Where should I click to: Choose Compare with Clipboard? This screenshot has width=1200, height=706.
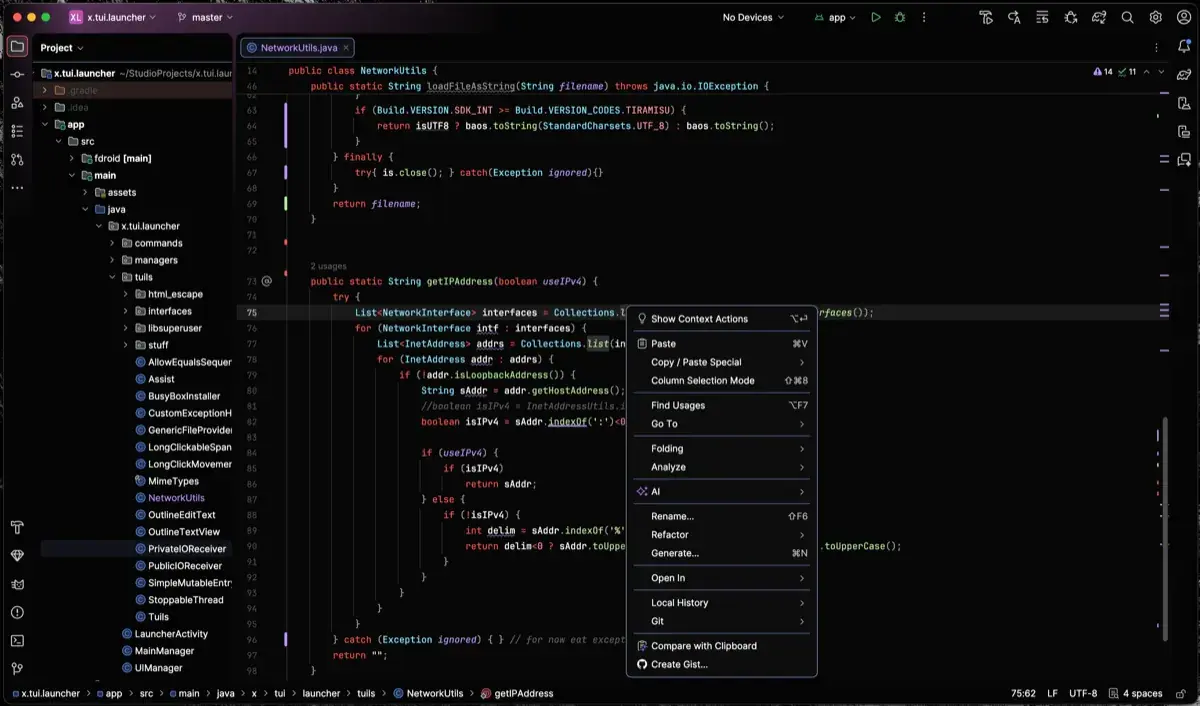721,646
